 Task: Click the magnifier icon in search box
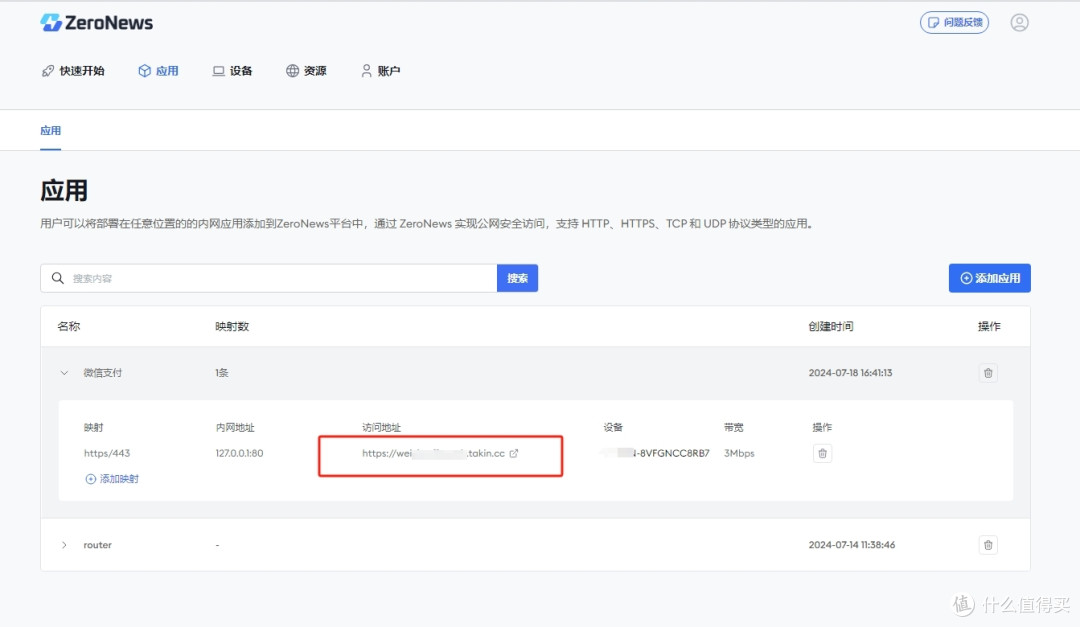coord(58,278)
